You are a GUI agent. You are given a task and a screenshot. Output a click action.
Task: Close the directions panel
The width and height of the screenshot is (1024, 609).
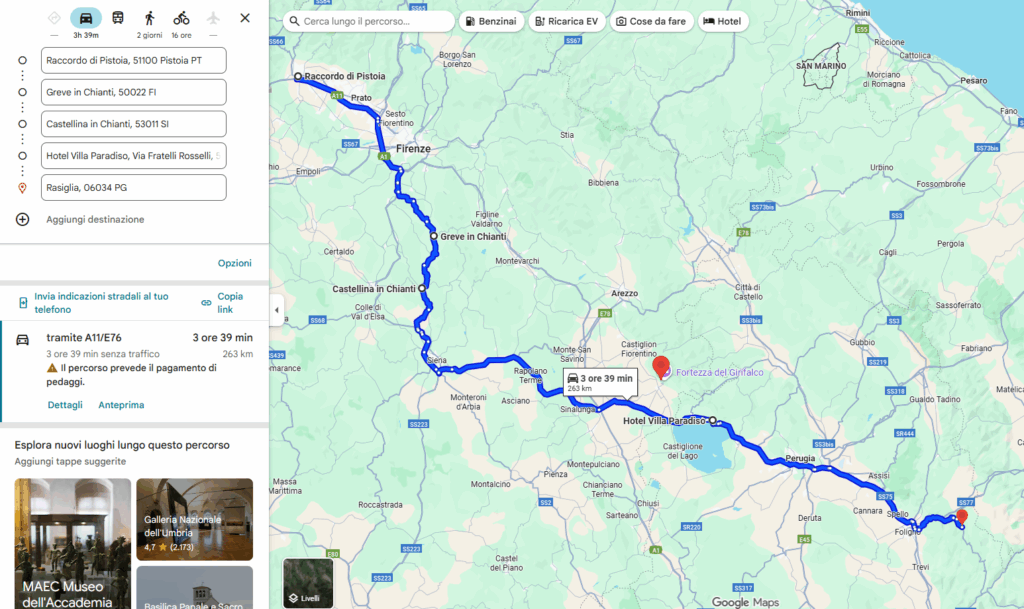click(245, 18)
